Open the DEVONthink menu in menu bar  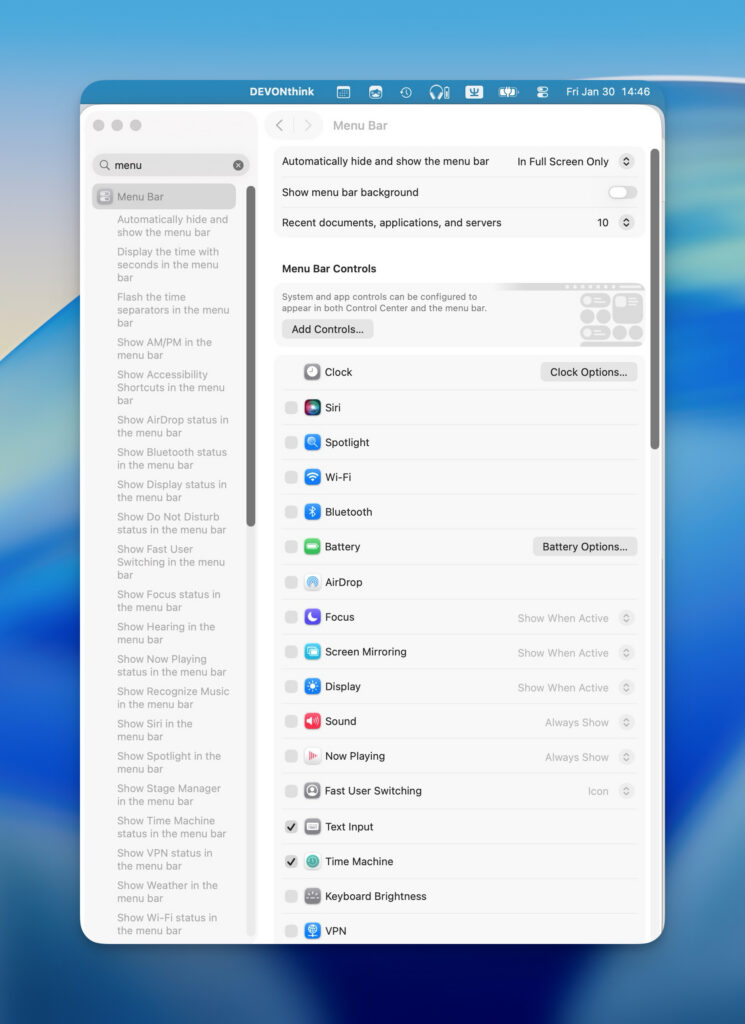pos(282,92)
